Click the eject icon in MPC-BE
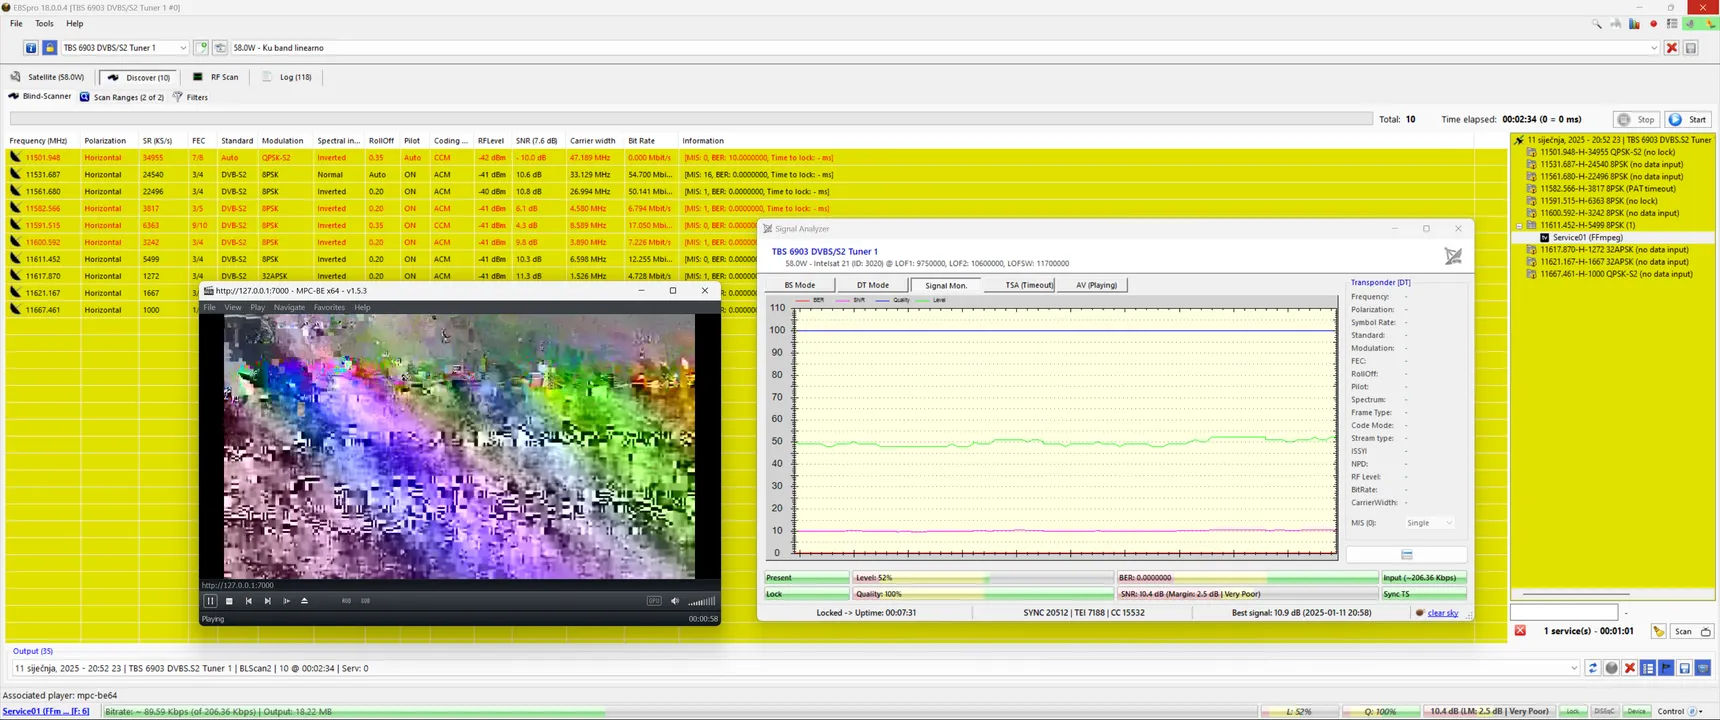1720x720 pixels. coord(305,601)
